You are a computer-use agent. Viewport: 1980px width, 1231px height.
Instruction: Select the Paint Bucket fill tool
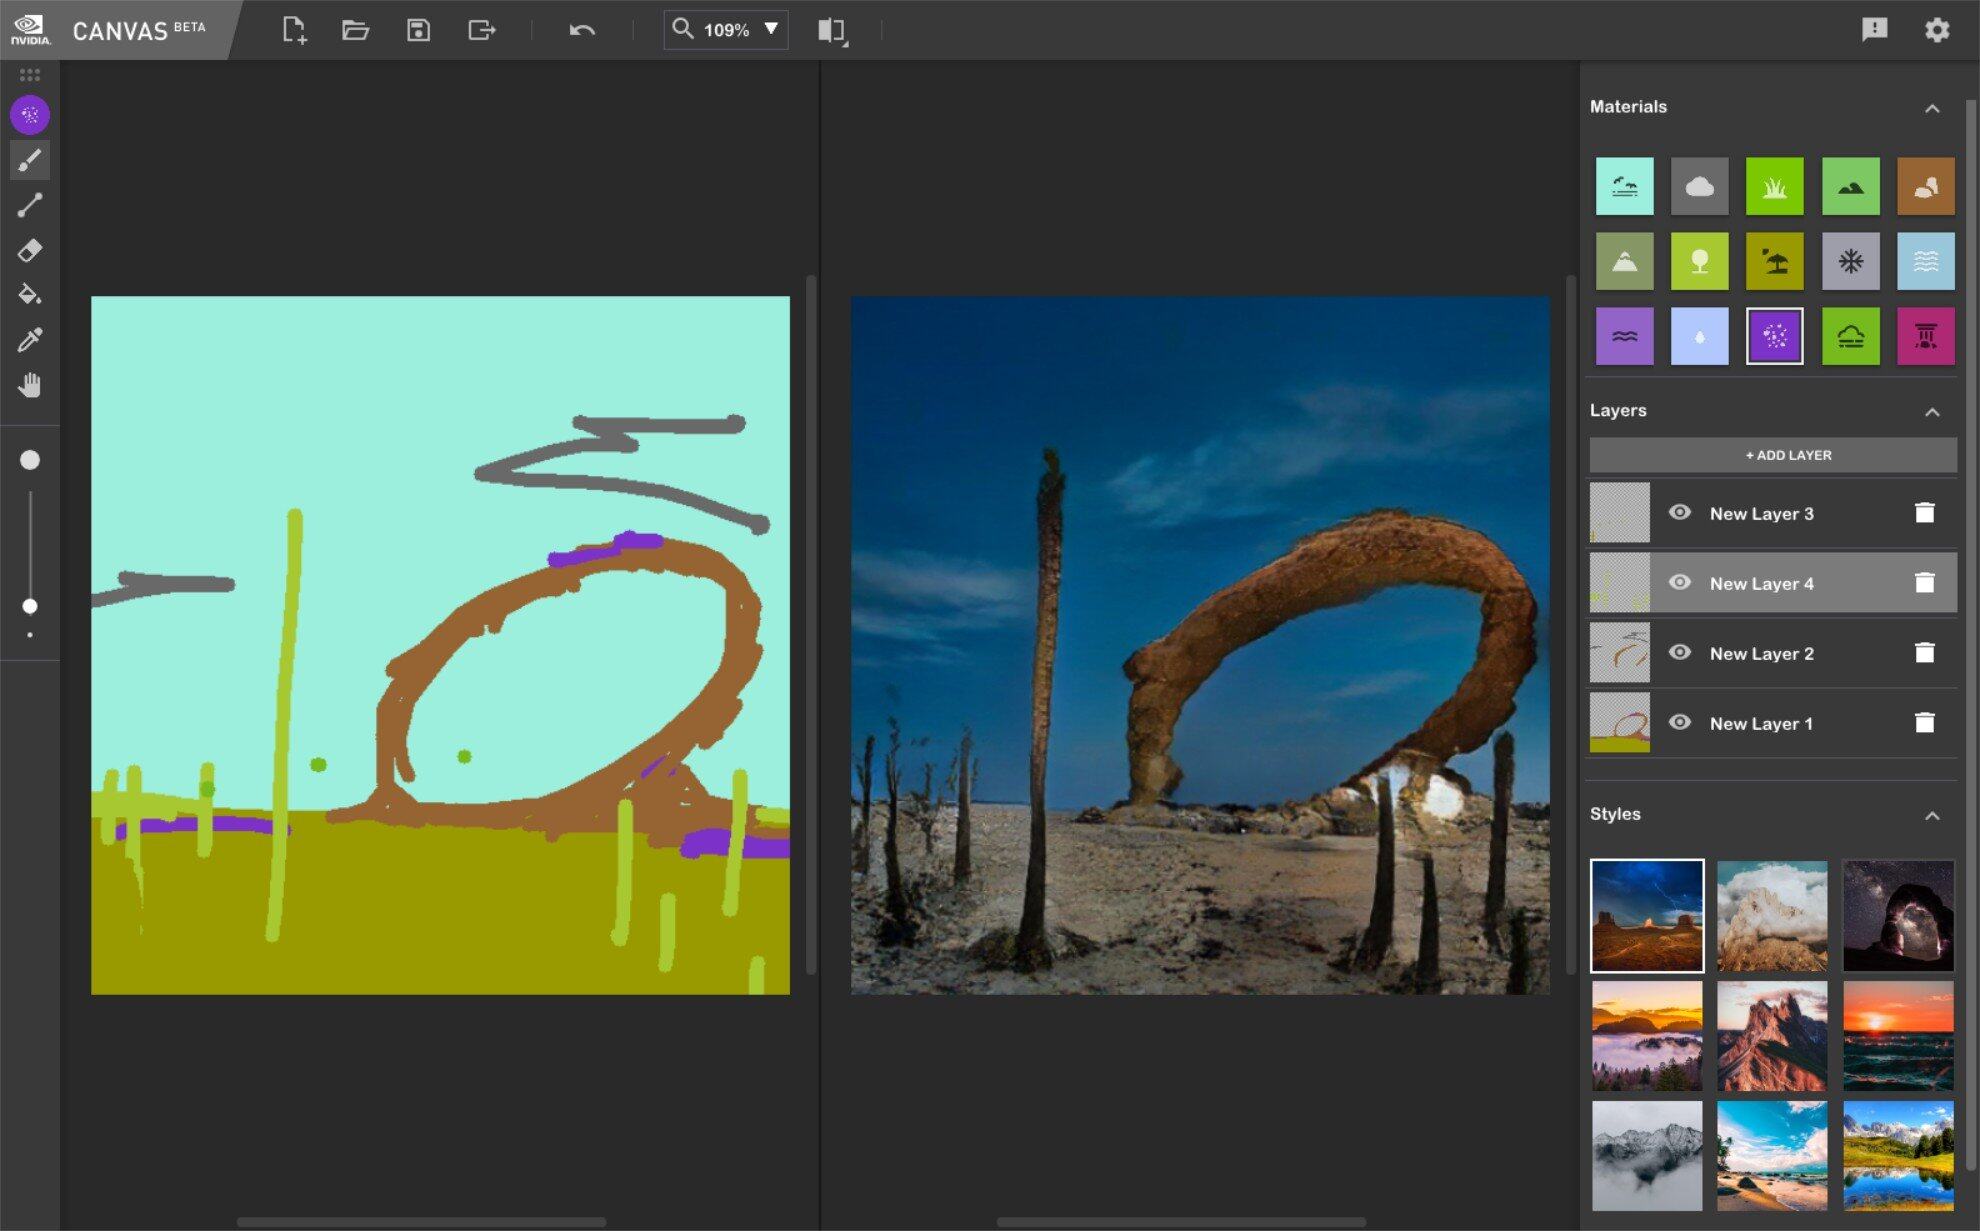pyautogui.click(x=30, y=295)
